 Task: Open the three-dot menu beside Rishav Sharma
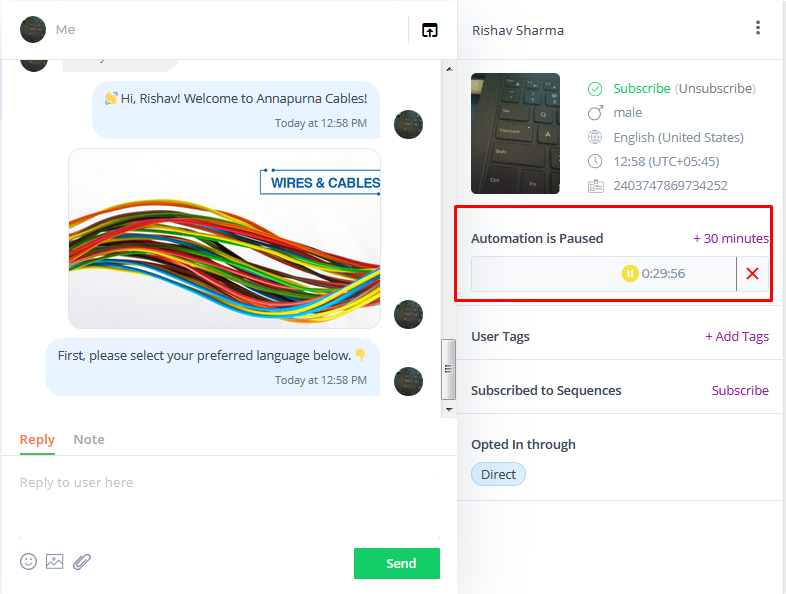[x=757, y=28]
